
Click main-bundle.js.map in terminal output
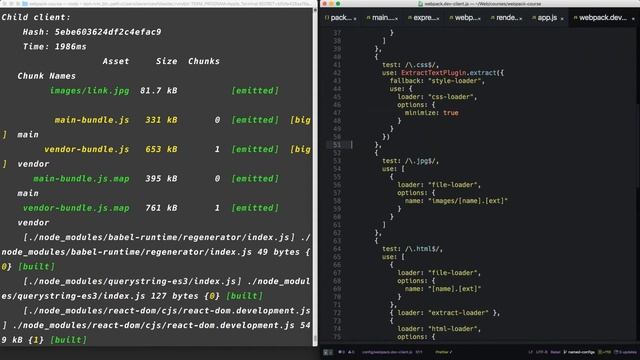point(81,179)
